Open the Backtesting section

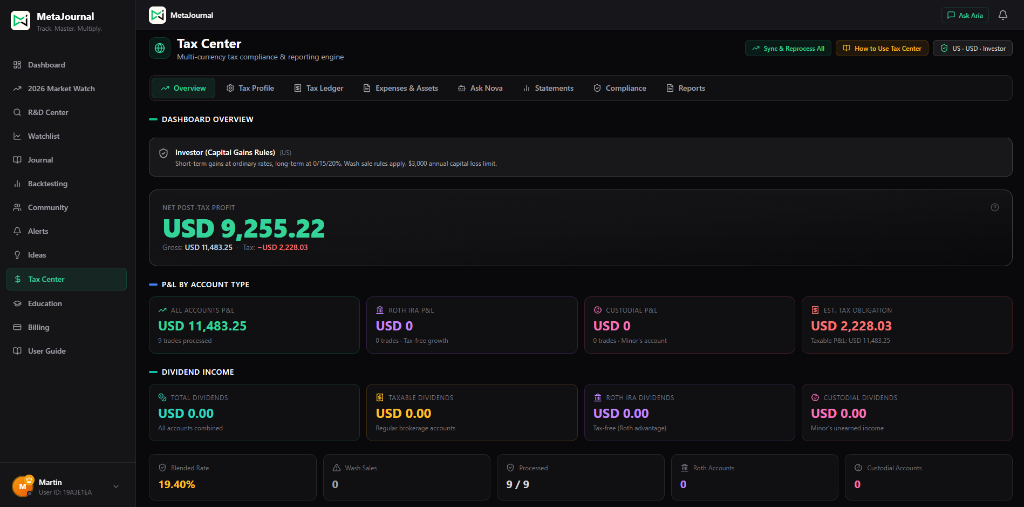coord(67,184)
